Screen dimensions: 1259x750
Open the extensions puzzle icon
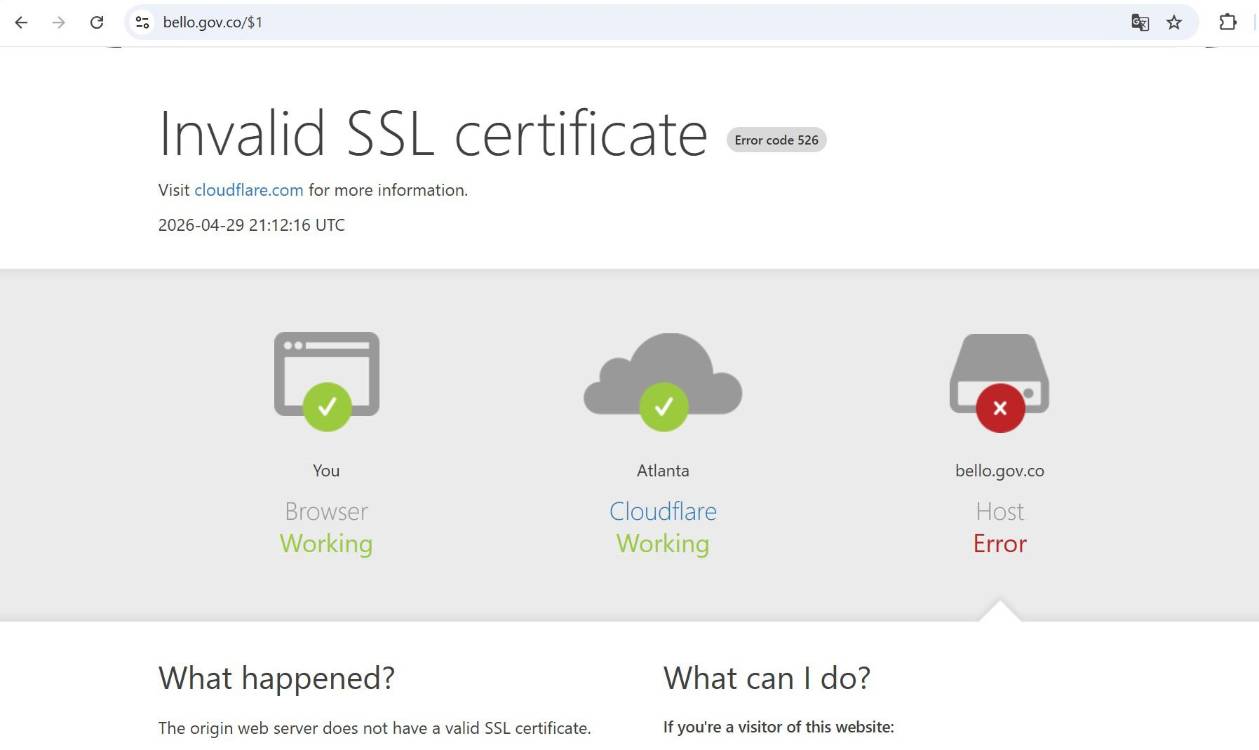pos(1227,22)
